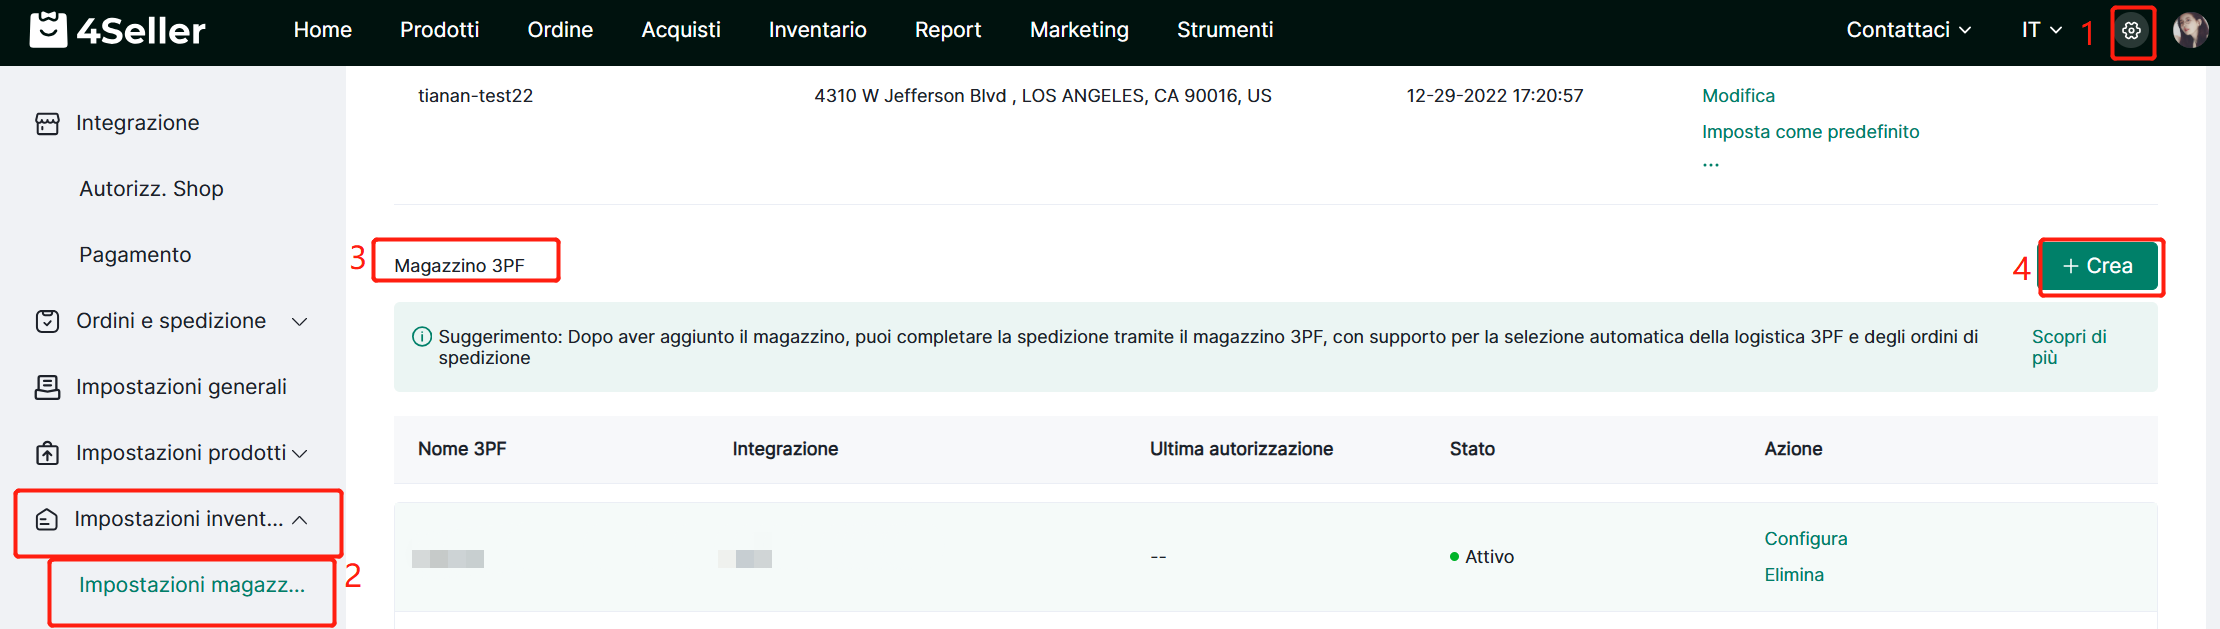
Task: Collapse the Impostazioni inventario section chevron
Action: 299,519
